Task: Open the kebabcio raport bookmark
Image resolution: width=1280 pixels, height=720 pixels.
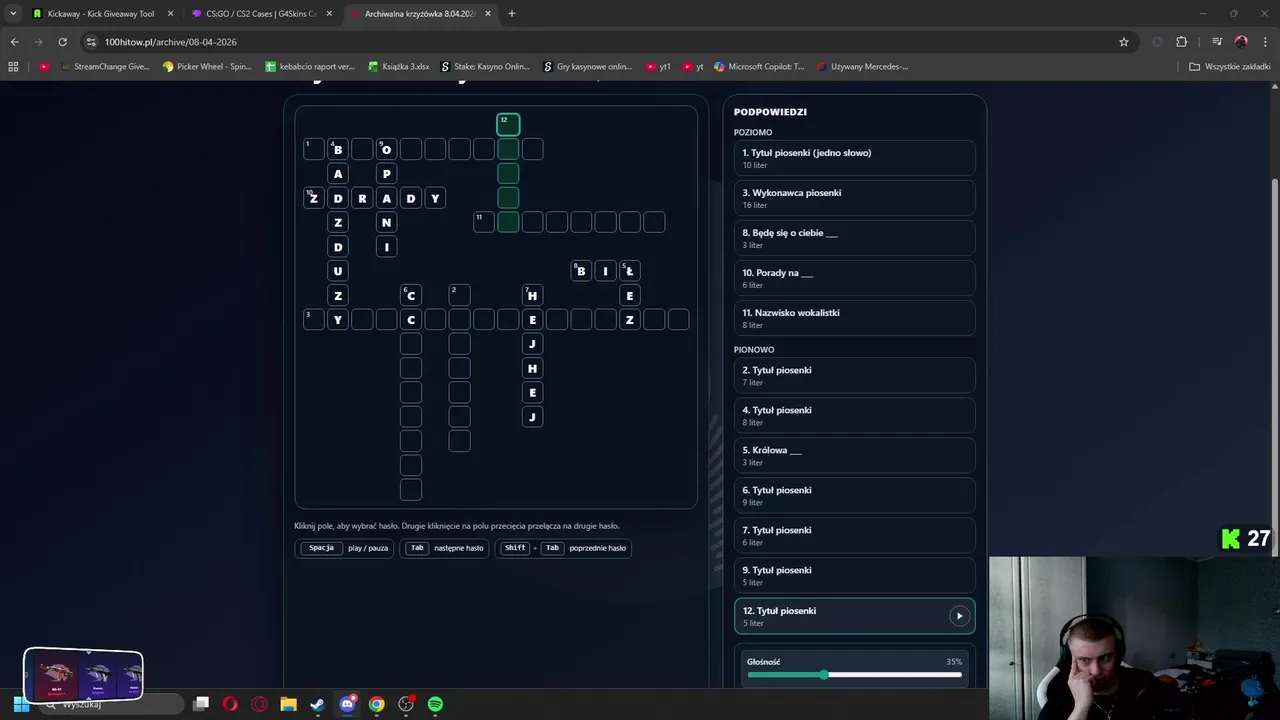Action: point(310,67)
